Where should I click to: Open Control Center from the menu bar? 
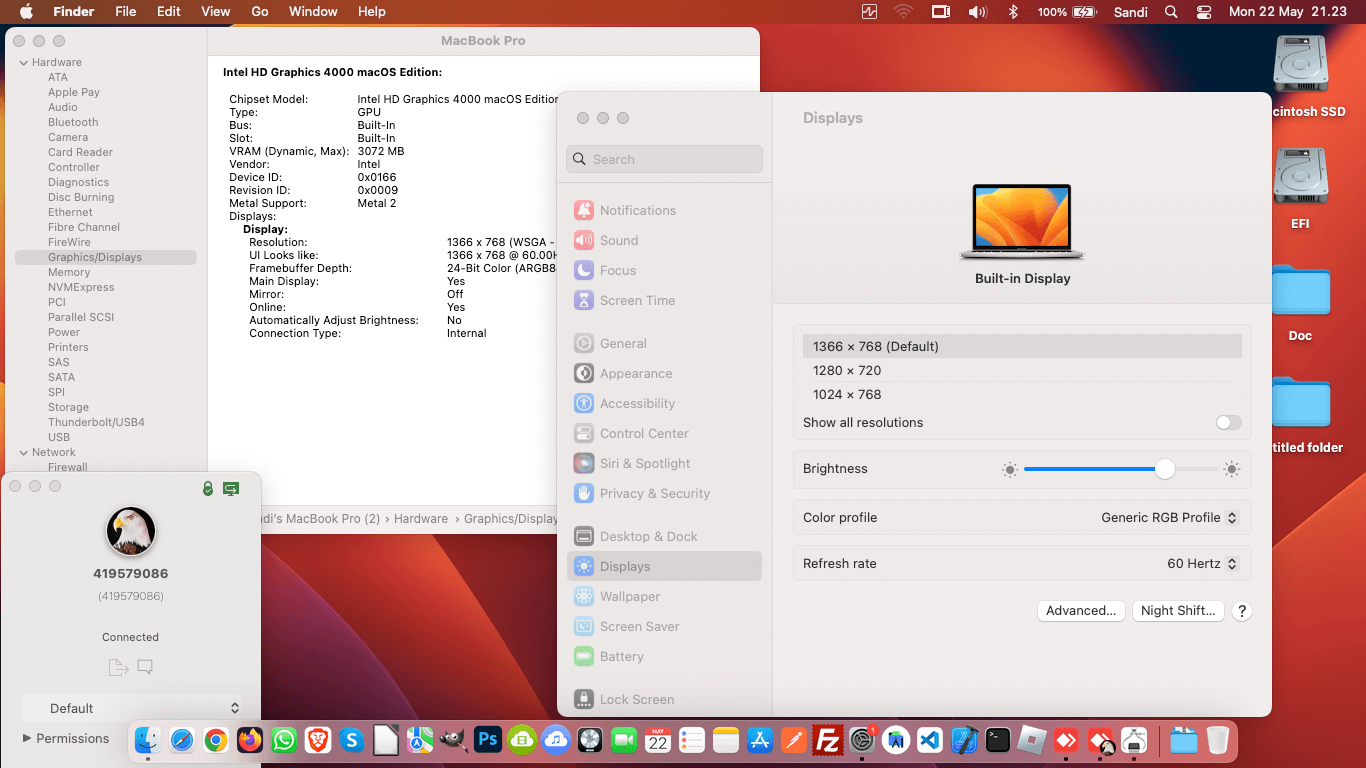[x=1204, y=12]
